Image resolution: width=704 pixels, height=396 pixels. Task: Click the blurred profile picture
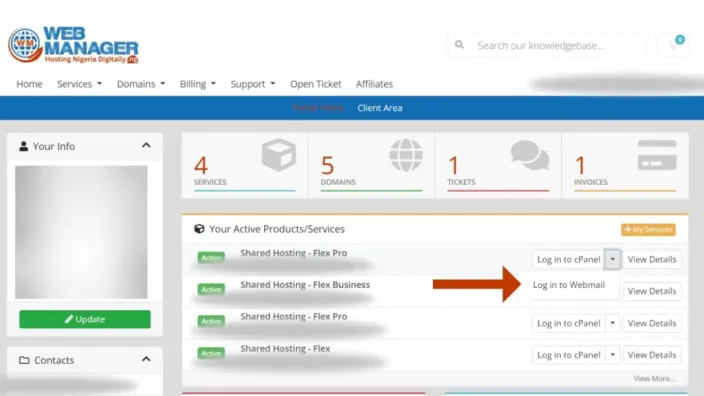81,232
